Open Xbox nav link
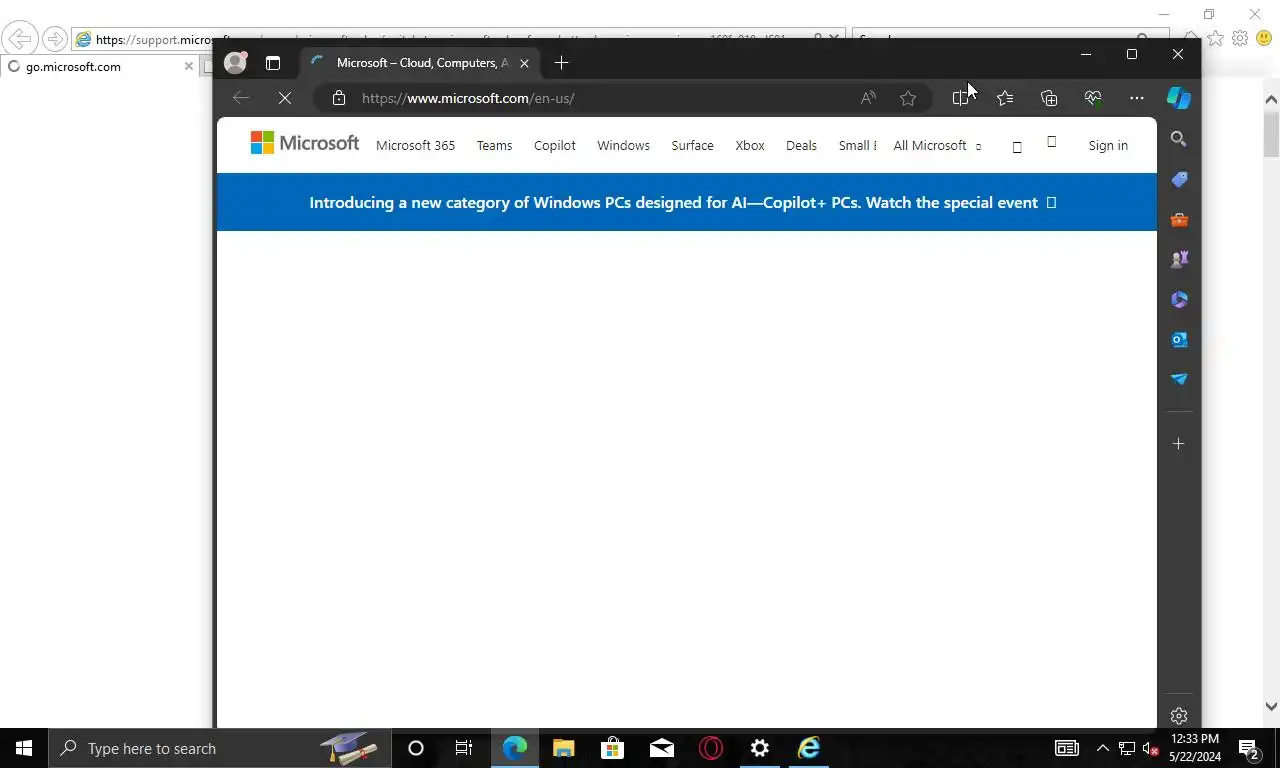Image resolution: width=1280 pixels, height=768 pixels. coord(750,145)
